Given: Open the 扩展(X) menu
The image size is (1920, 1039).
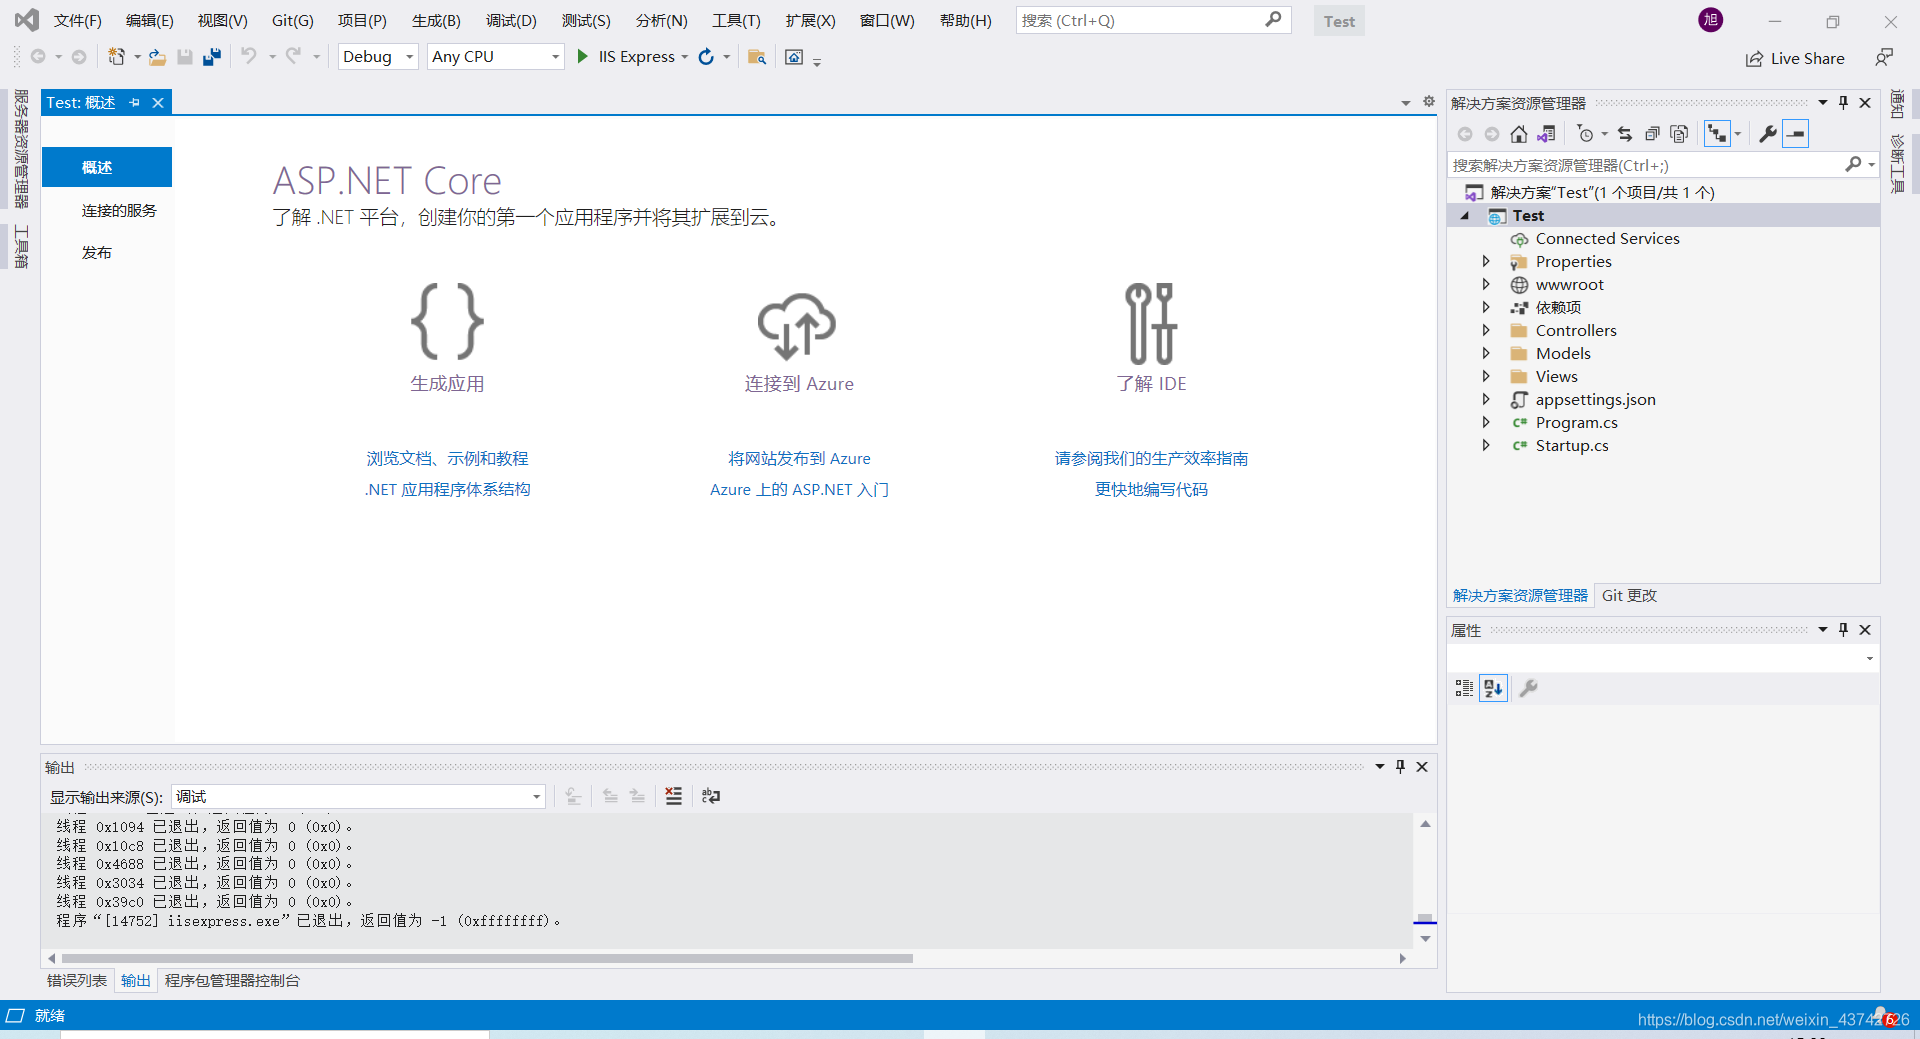Looking at the screenshot, I should click(x=810, y=21).
